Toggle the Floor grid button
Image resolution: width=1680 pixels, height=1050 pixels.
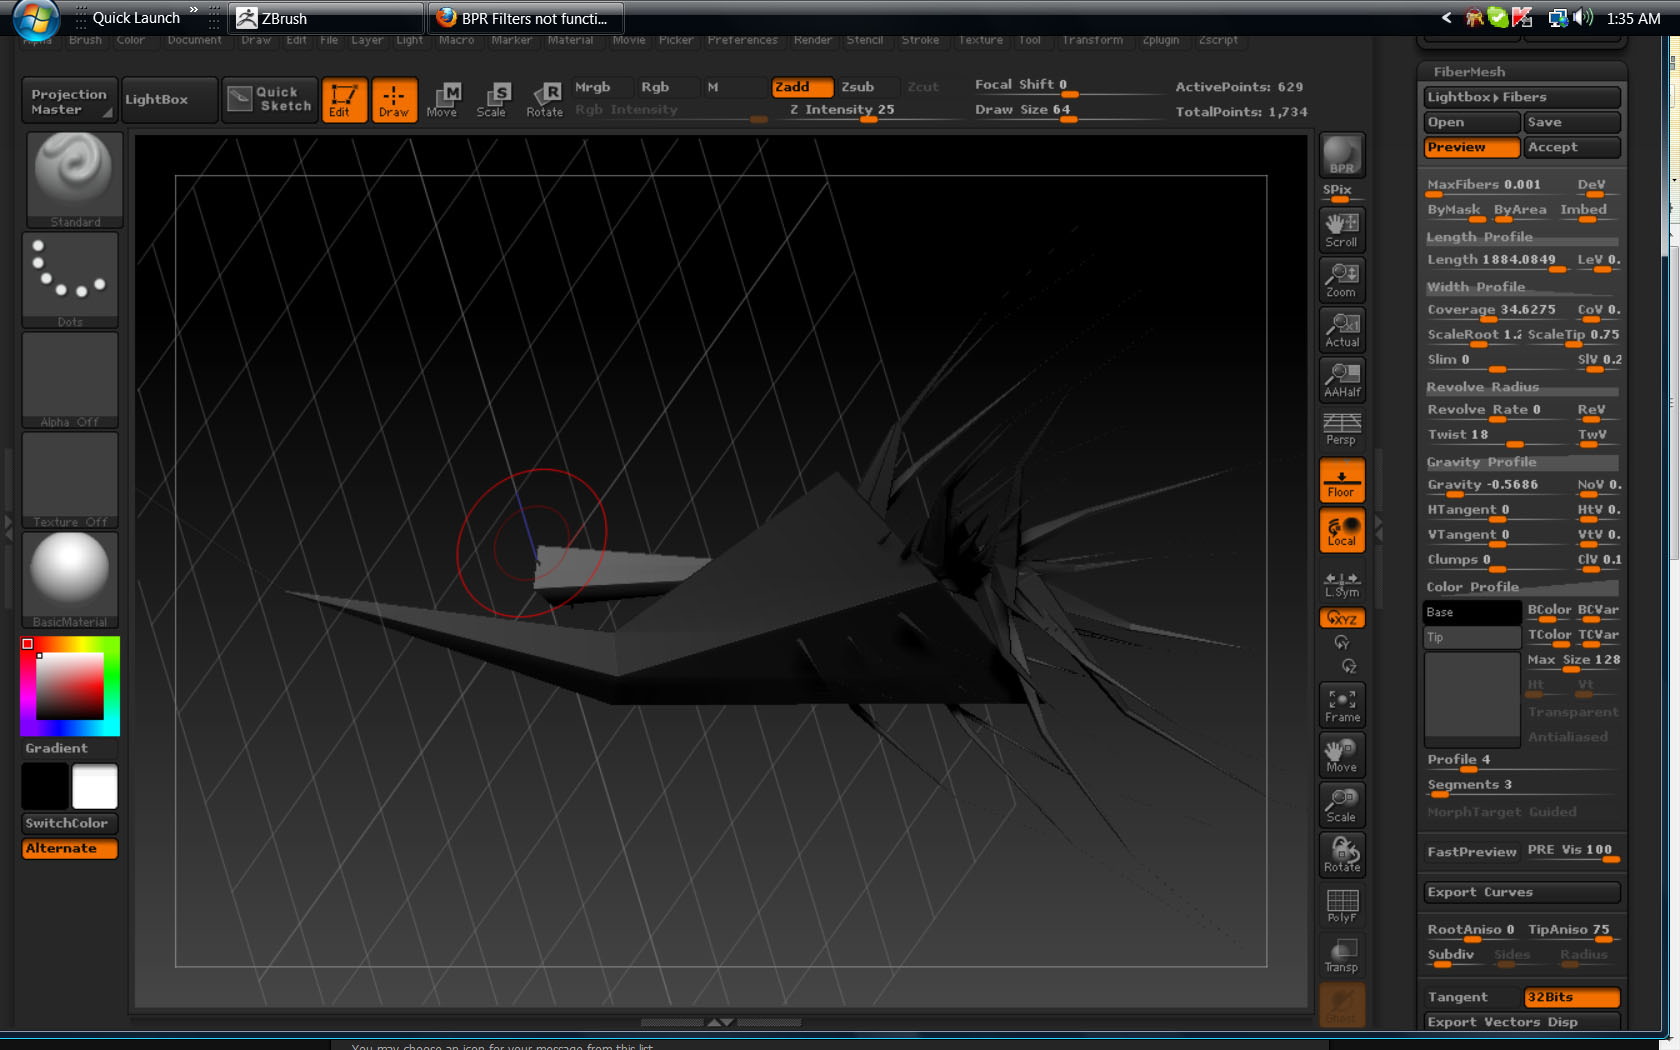[x=1341, y=480]
